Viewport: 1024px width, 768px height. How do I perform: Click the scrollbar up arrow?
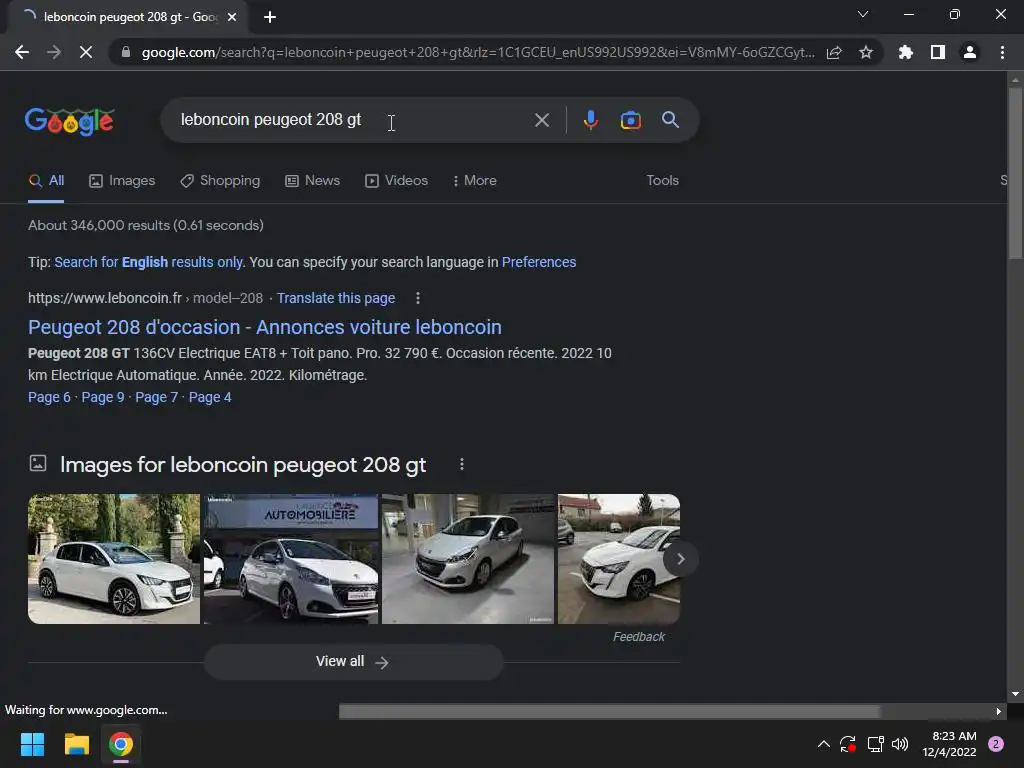coord(1015,80)
